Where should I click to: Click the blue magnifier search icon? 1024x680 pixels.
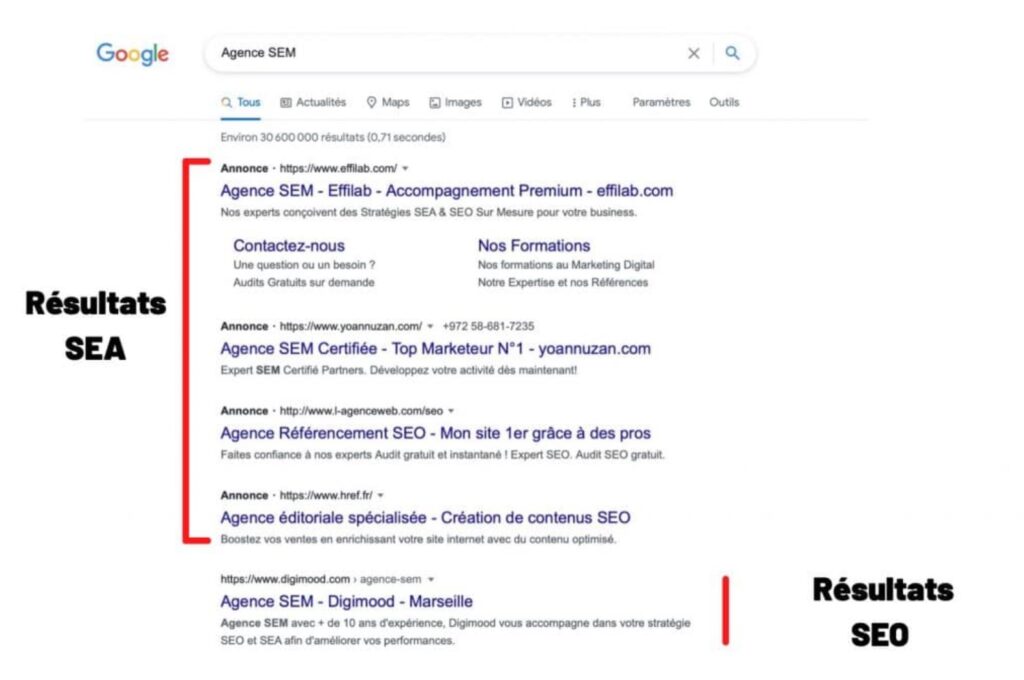[732, 53]
